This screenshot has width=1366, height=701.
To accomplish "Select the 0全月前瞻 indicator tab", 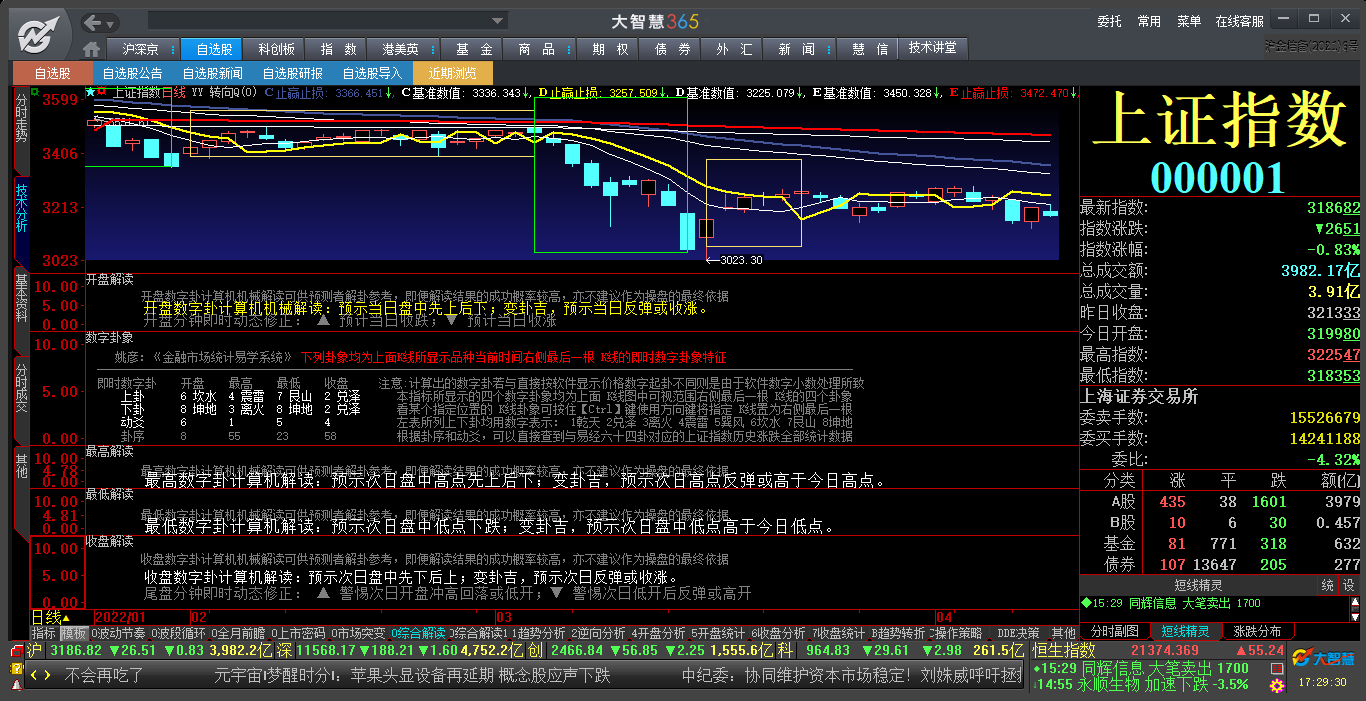I will pos(238,633).
